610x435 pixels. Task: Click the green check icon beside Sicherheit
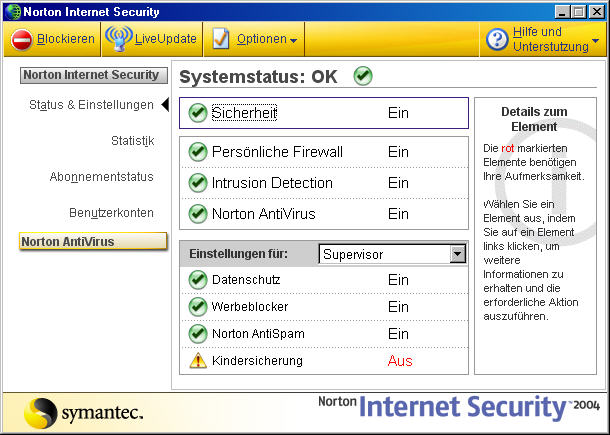click(x=198, y=113)
